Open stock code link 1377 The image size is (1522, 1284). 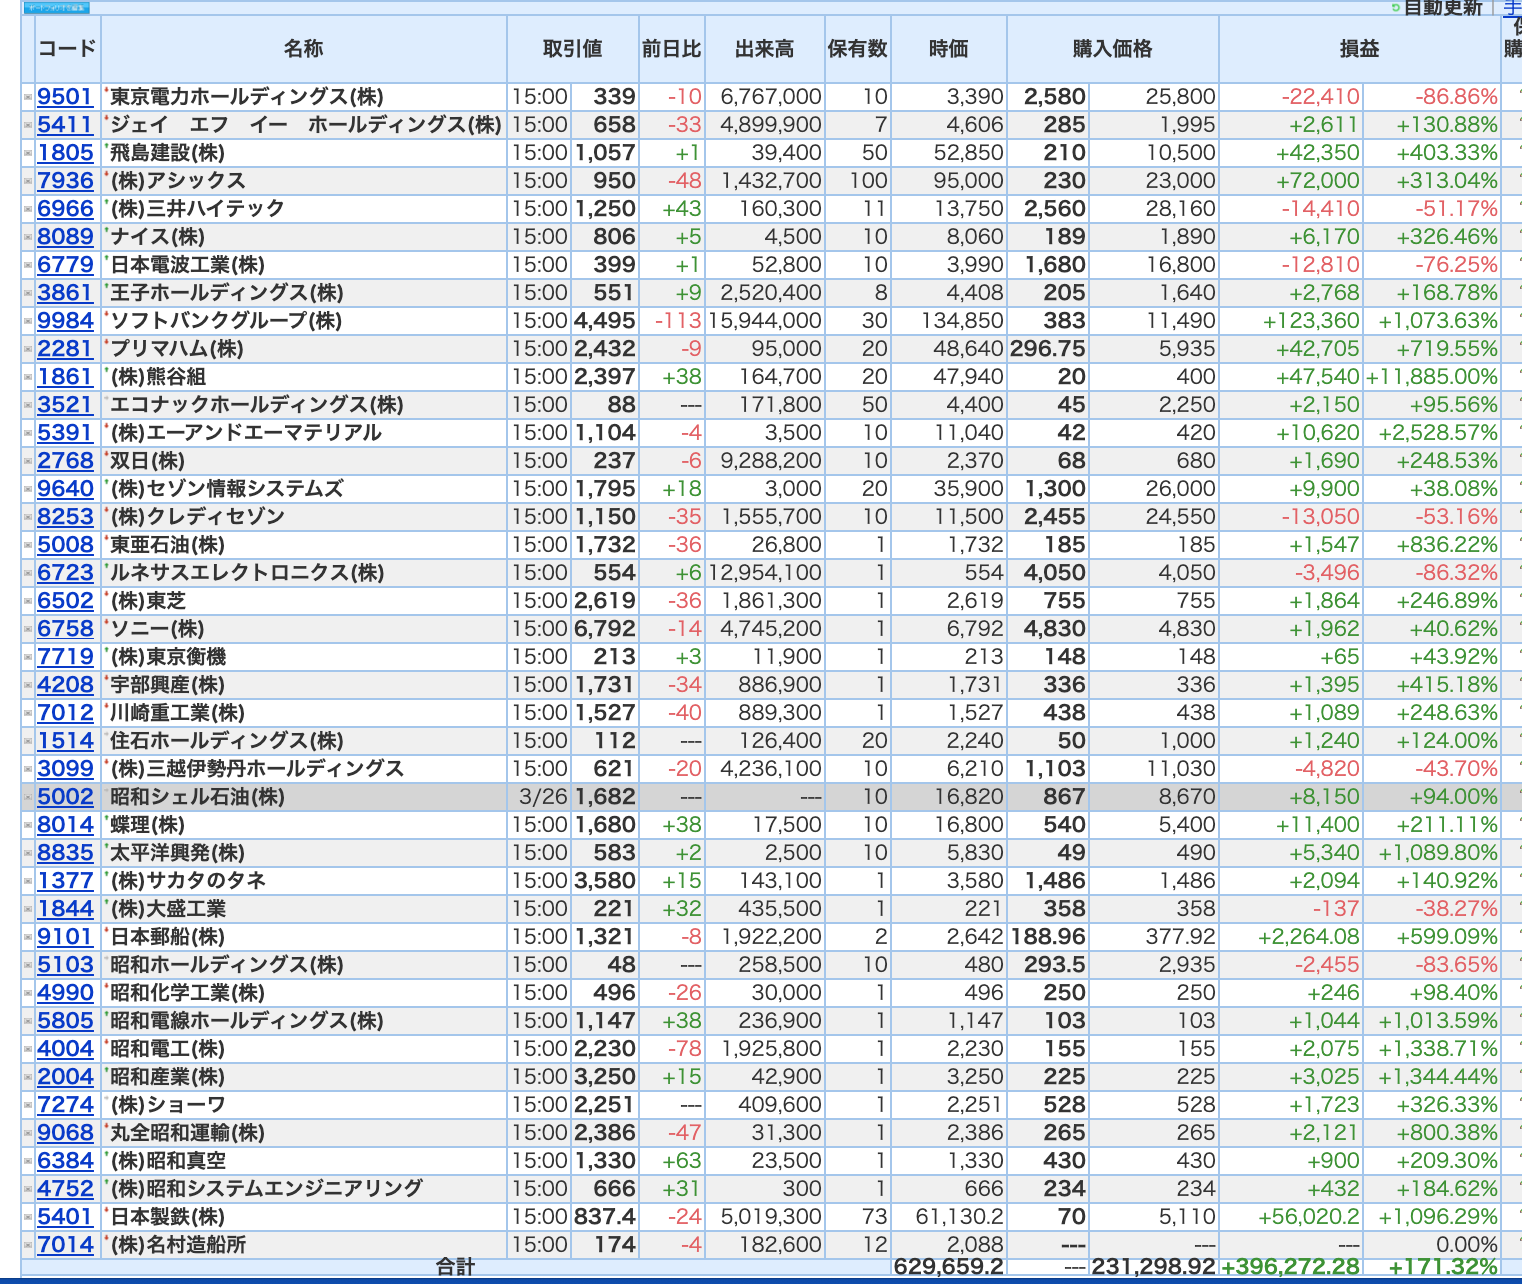[x=65, y=881]
